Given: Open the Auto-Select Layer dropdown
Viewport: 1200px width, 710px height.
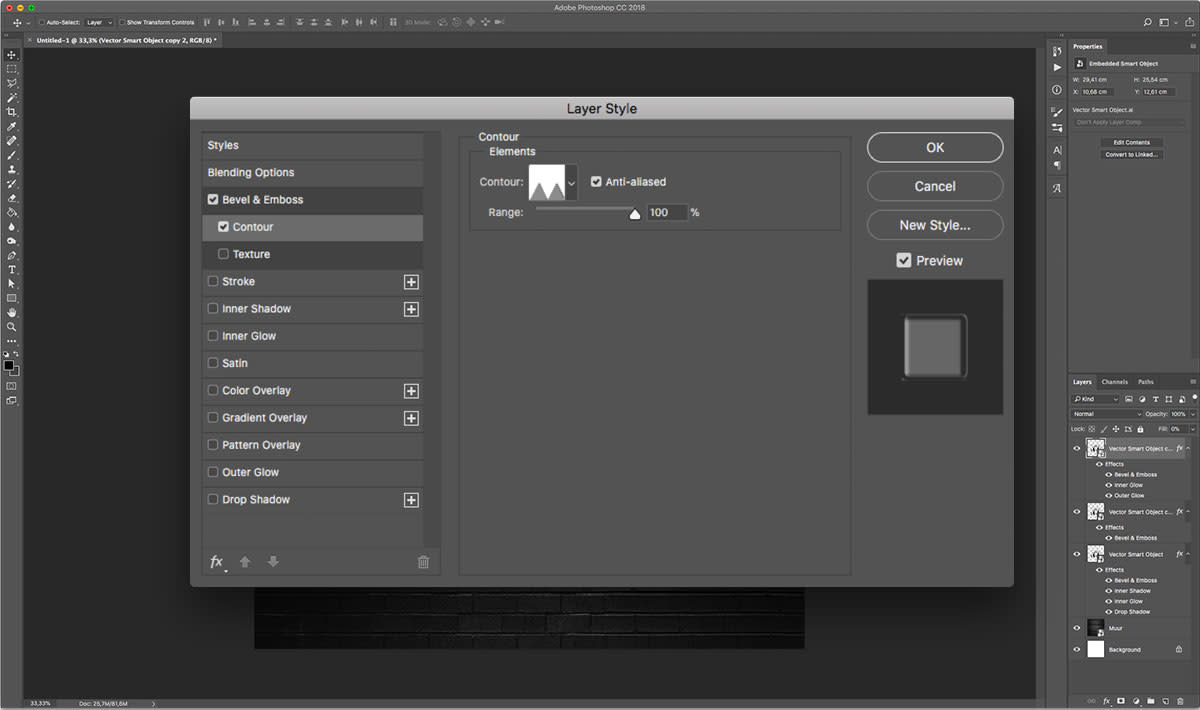Looking at the screenshot, I should click(99, 22).
